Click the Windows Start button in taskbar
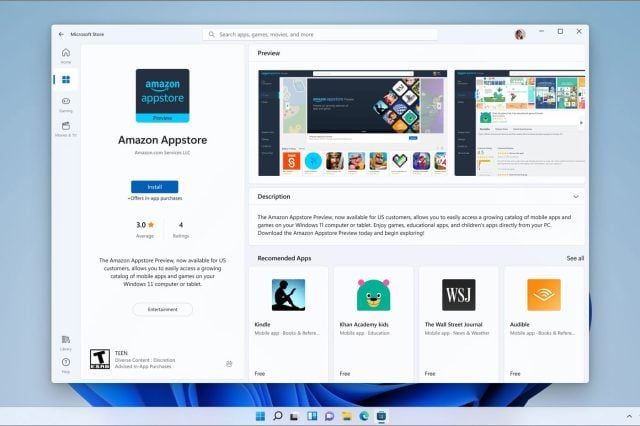640x426 pixels. tap(260, 416)
